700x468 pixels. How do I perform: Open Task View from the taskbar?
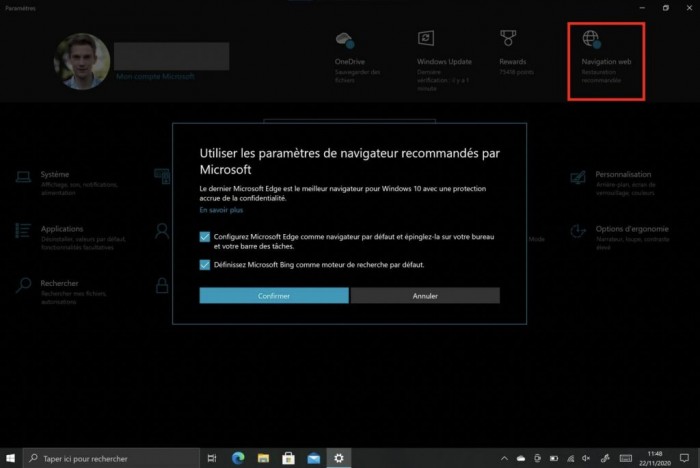[212, 458]
